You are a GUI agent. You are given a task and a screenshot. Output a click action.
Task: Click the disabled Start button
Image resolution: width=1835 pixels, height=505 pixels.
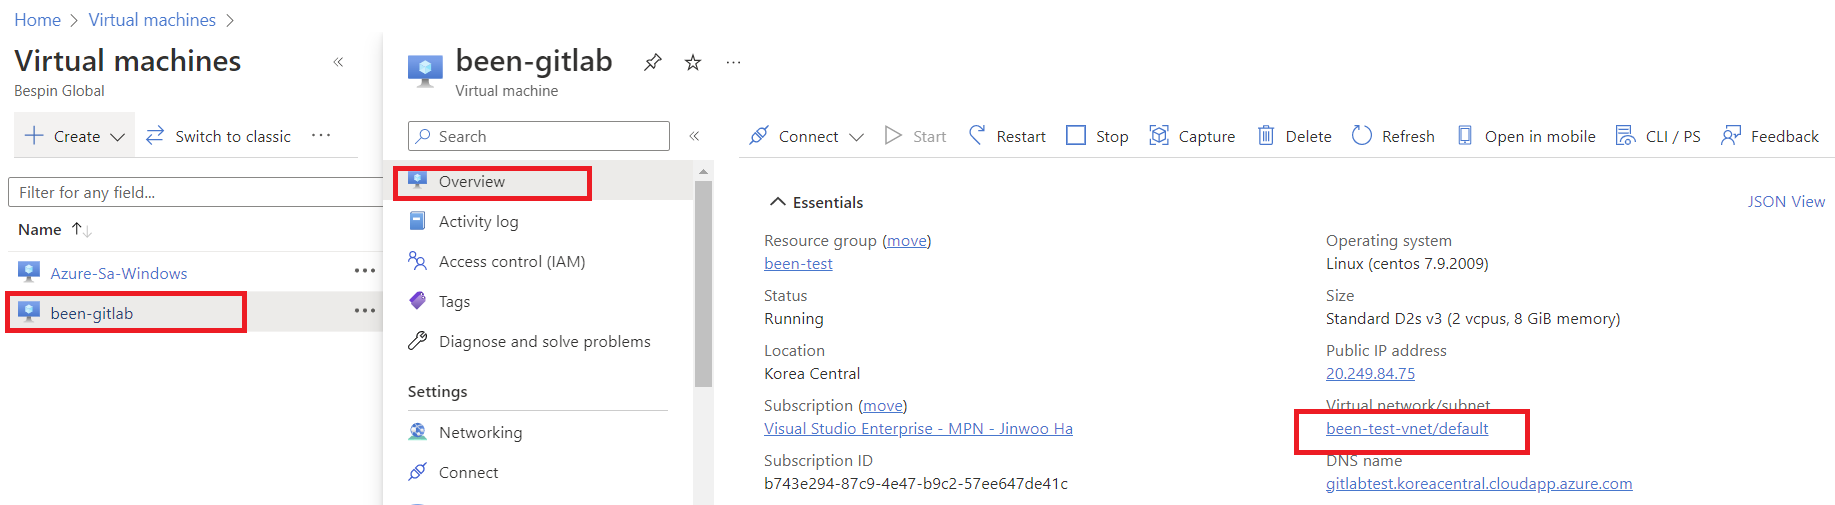coord(915,136)
